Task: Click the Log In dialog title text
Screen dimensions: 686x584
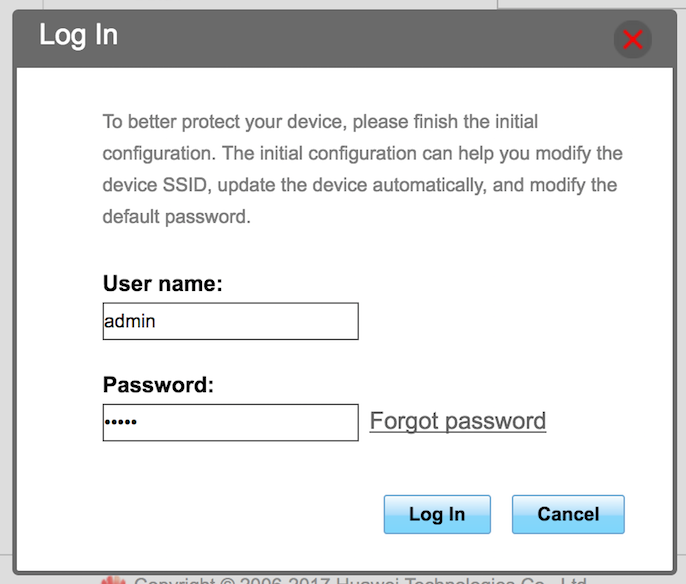Action: coord(79,35)
